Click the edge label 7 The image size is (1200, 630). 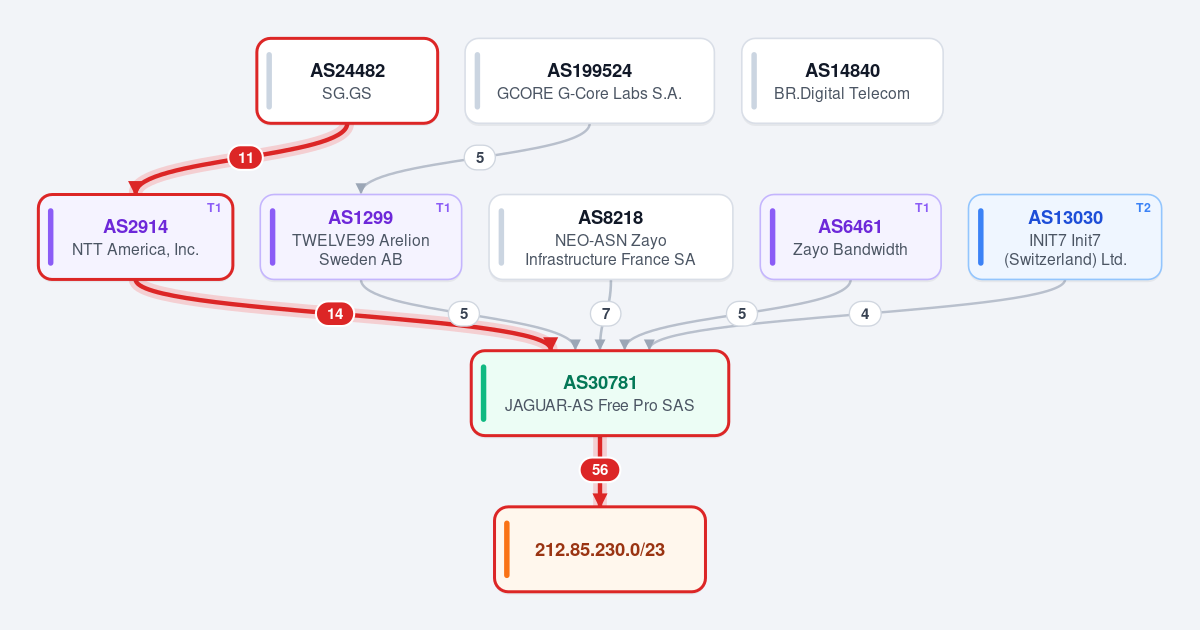click(605, 314)
